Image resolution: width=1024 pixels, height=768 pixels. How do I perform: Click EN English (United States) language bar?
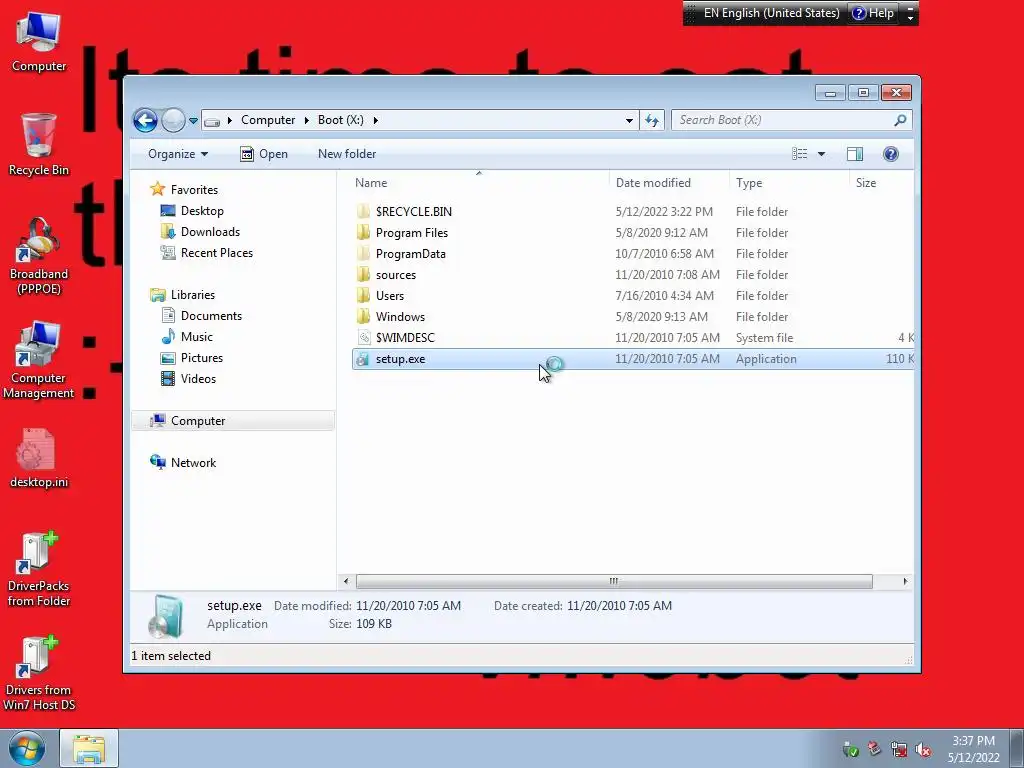771,13
